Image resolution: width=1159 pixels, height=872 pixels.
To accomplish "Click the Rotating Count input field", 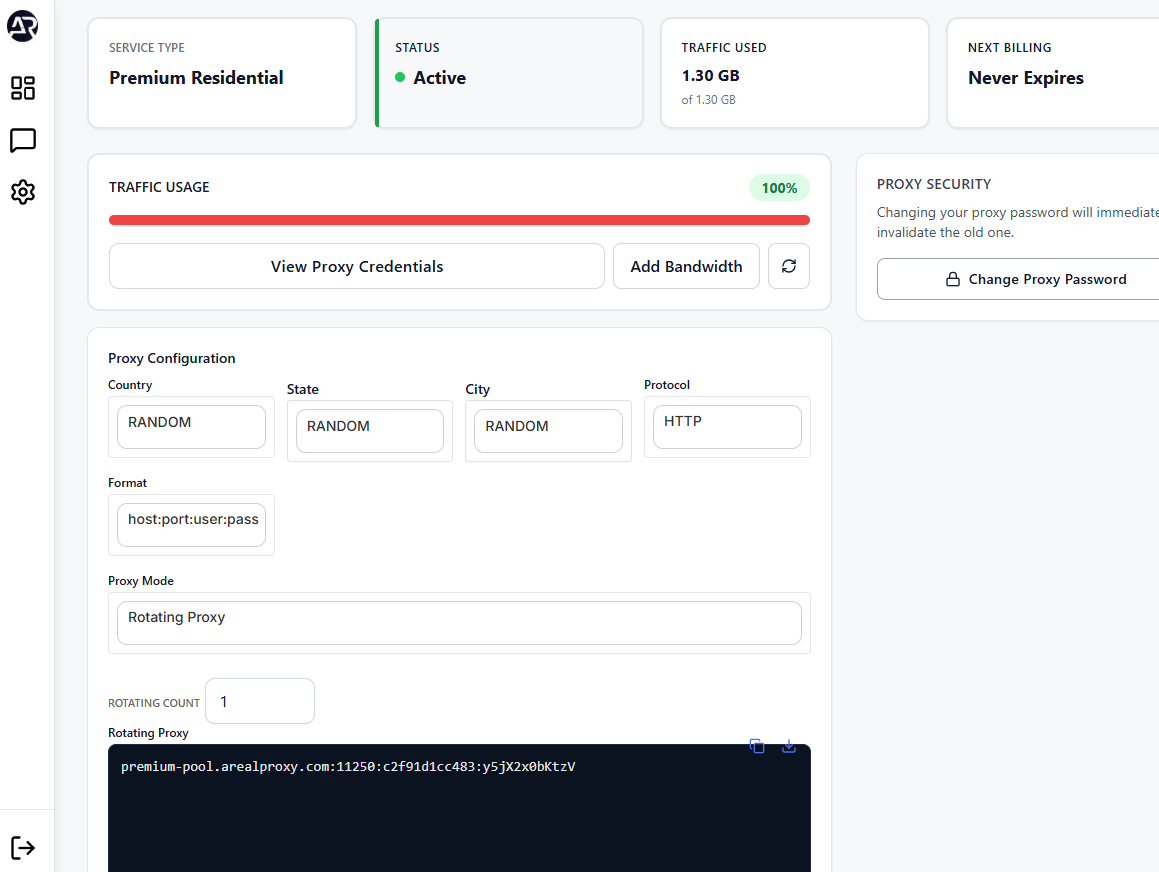I will coord(260,701).
